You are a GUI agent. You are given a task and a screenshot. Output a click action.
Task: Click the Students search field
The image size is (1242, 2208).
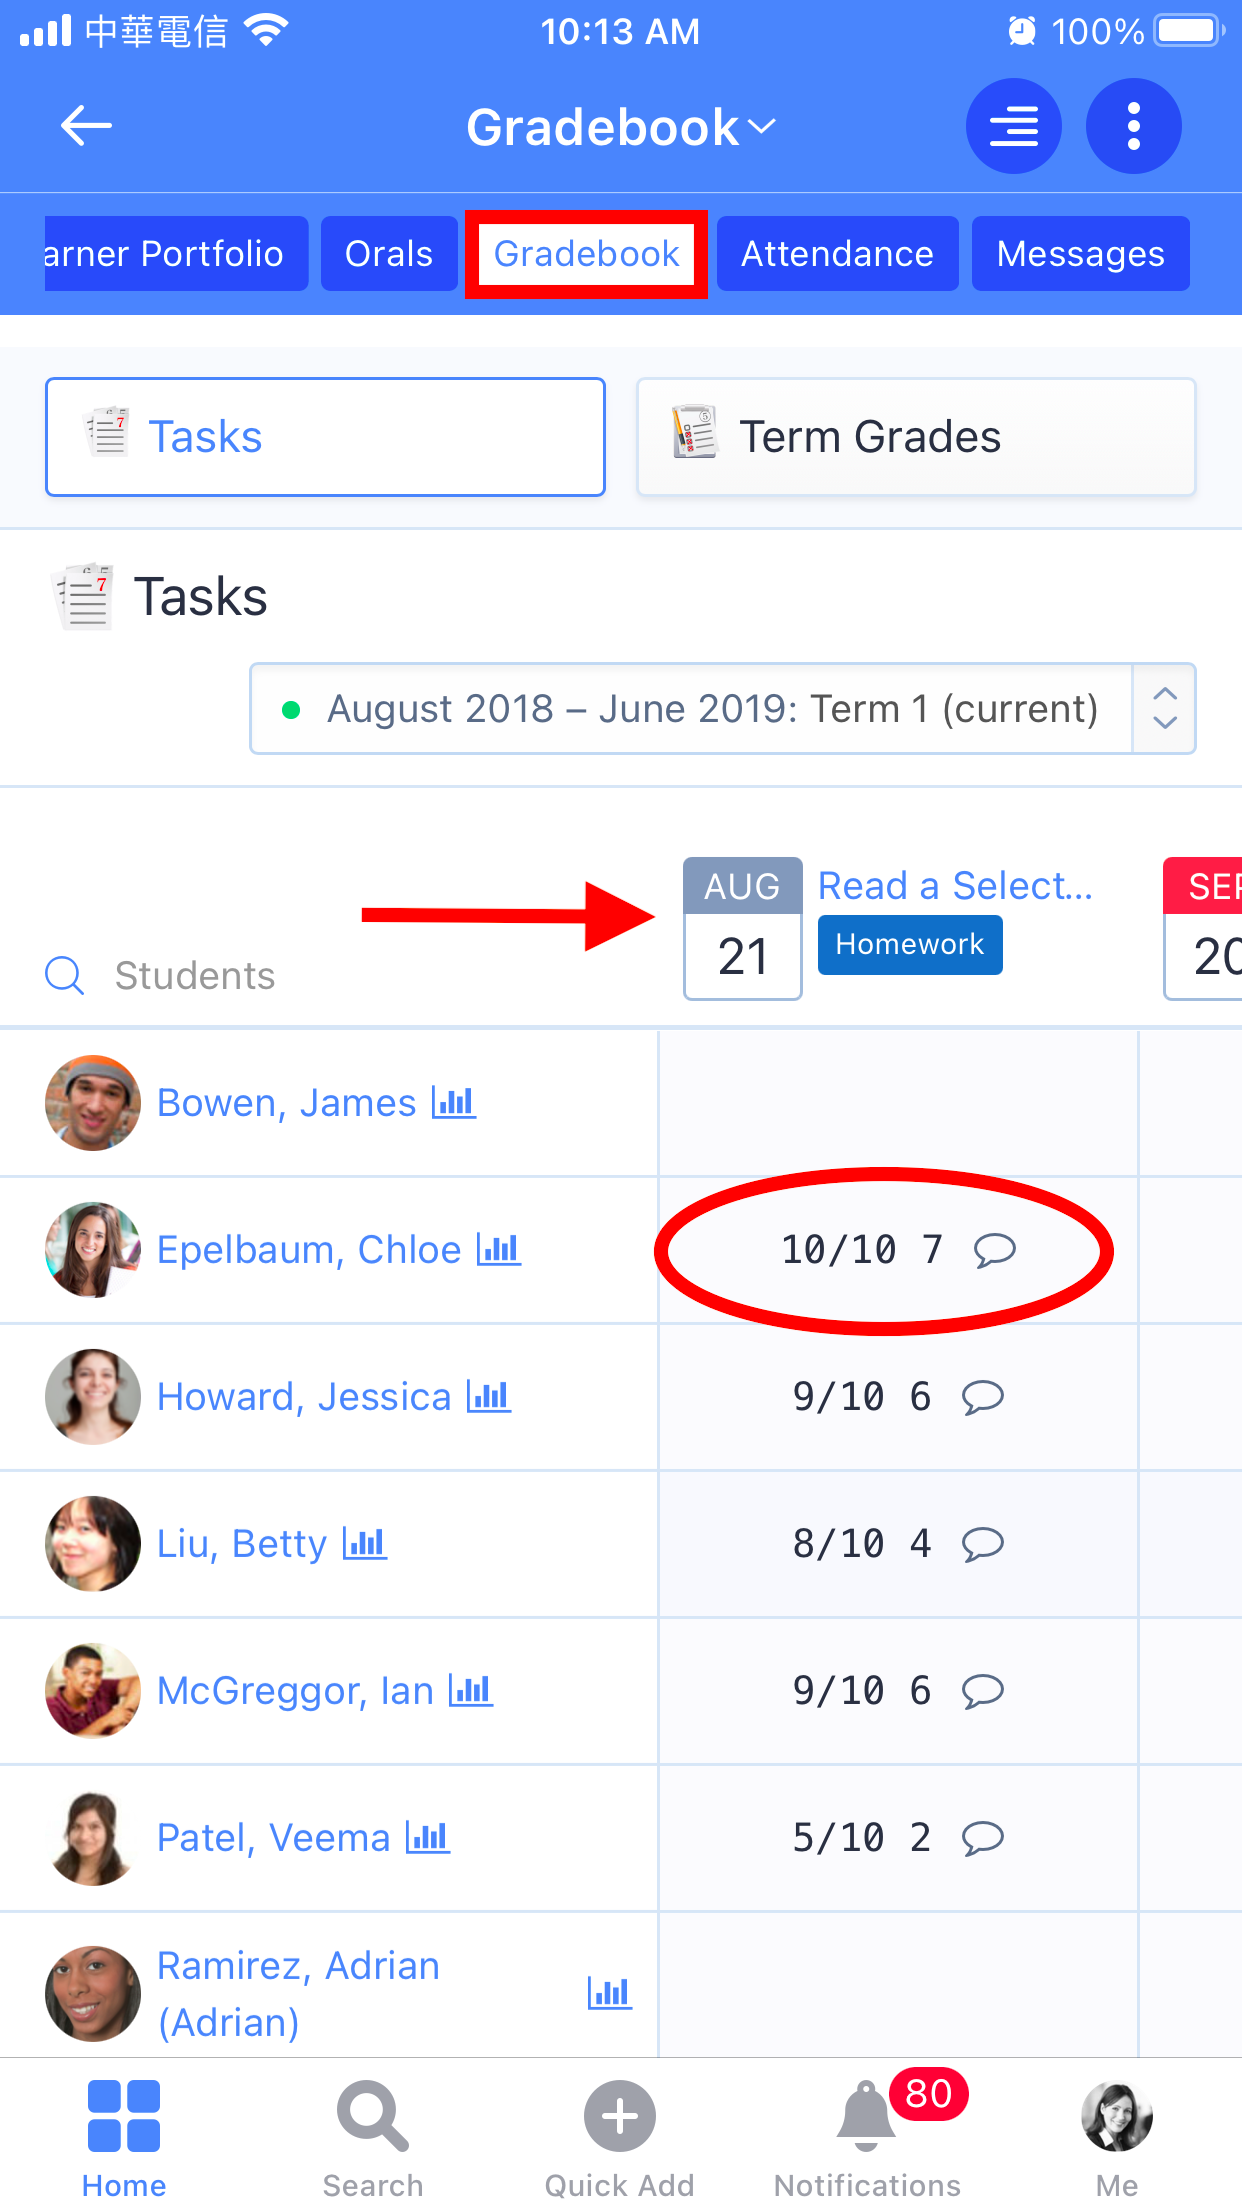pos(195,975)
